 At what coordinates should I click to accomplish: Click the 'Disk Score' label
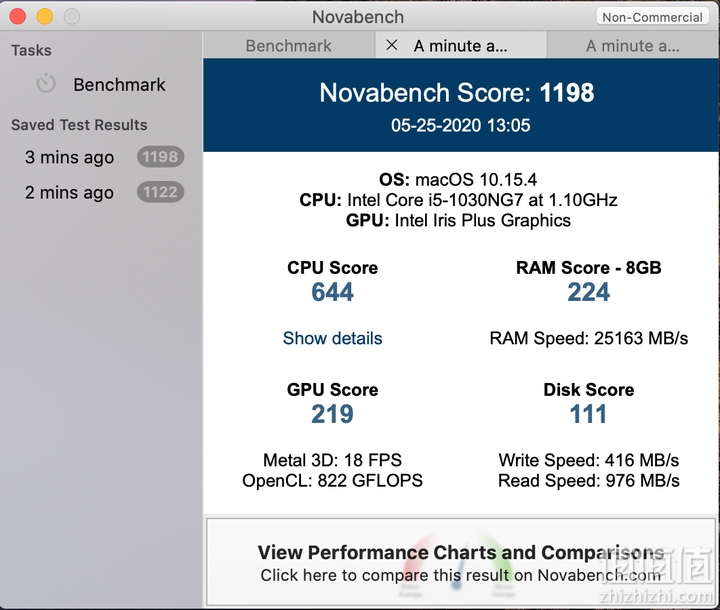point(589,390)
